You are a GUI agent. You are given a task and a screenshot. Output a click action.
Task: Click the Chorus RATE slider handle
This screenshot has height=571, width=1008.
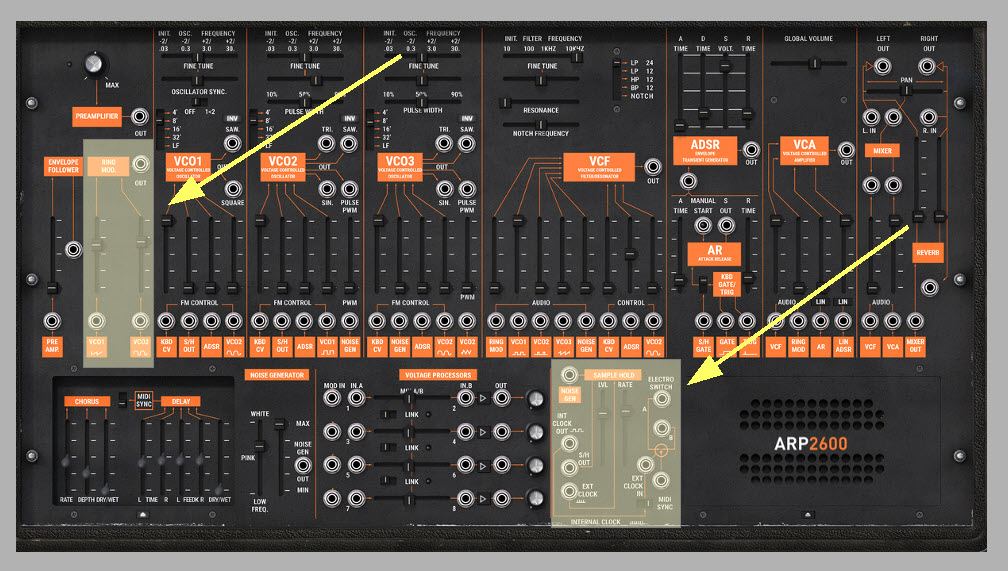pyautogui.click(x=66, y=462)
